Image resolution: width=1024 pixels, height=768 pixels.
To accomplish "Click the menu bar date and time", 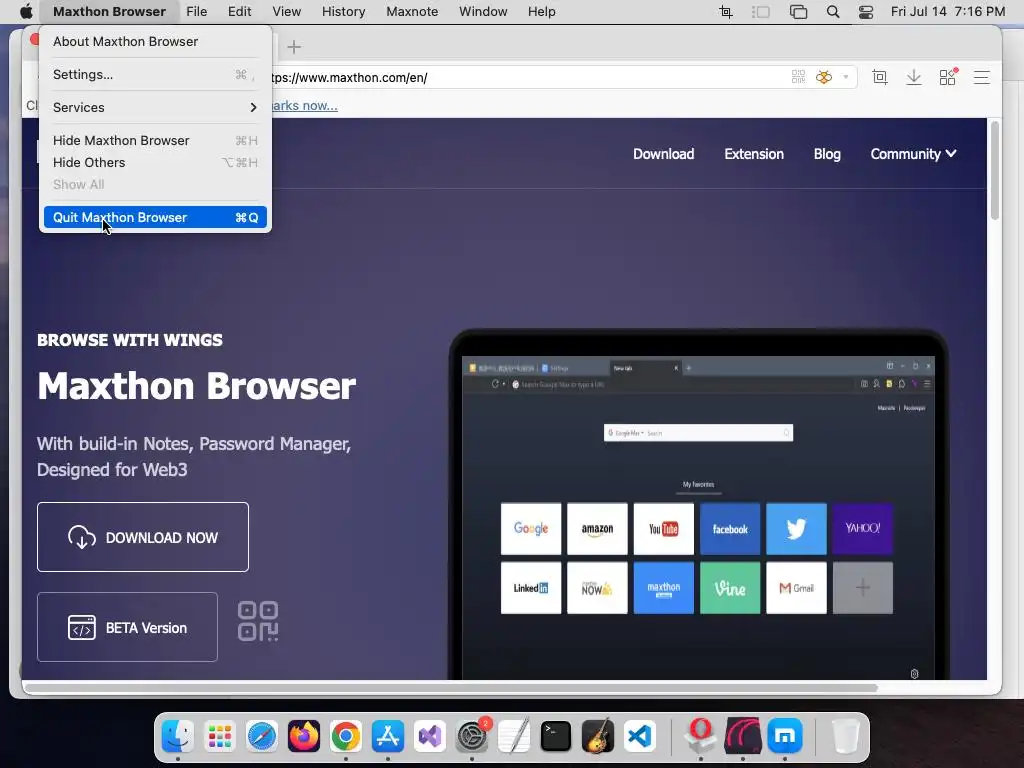I will [948, 11].
